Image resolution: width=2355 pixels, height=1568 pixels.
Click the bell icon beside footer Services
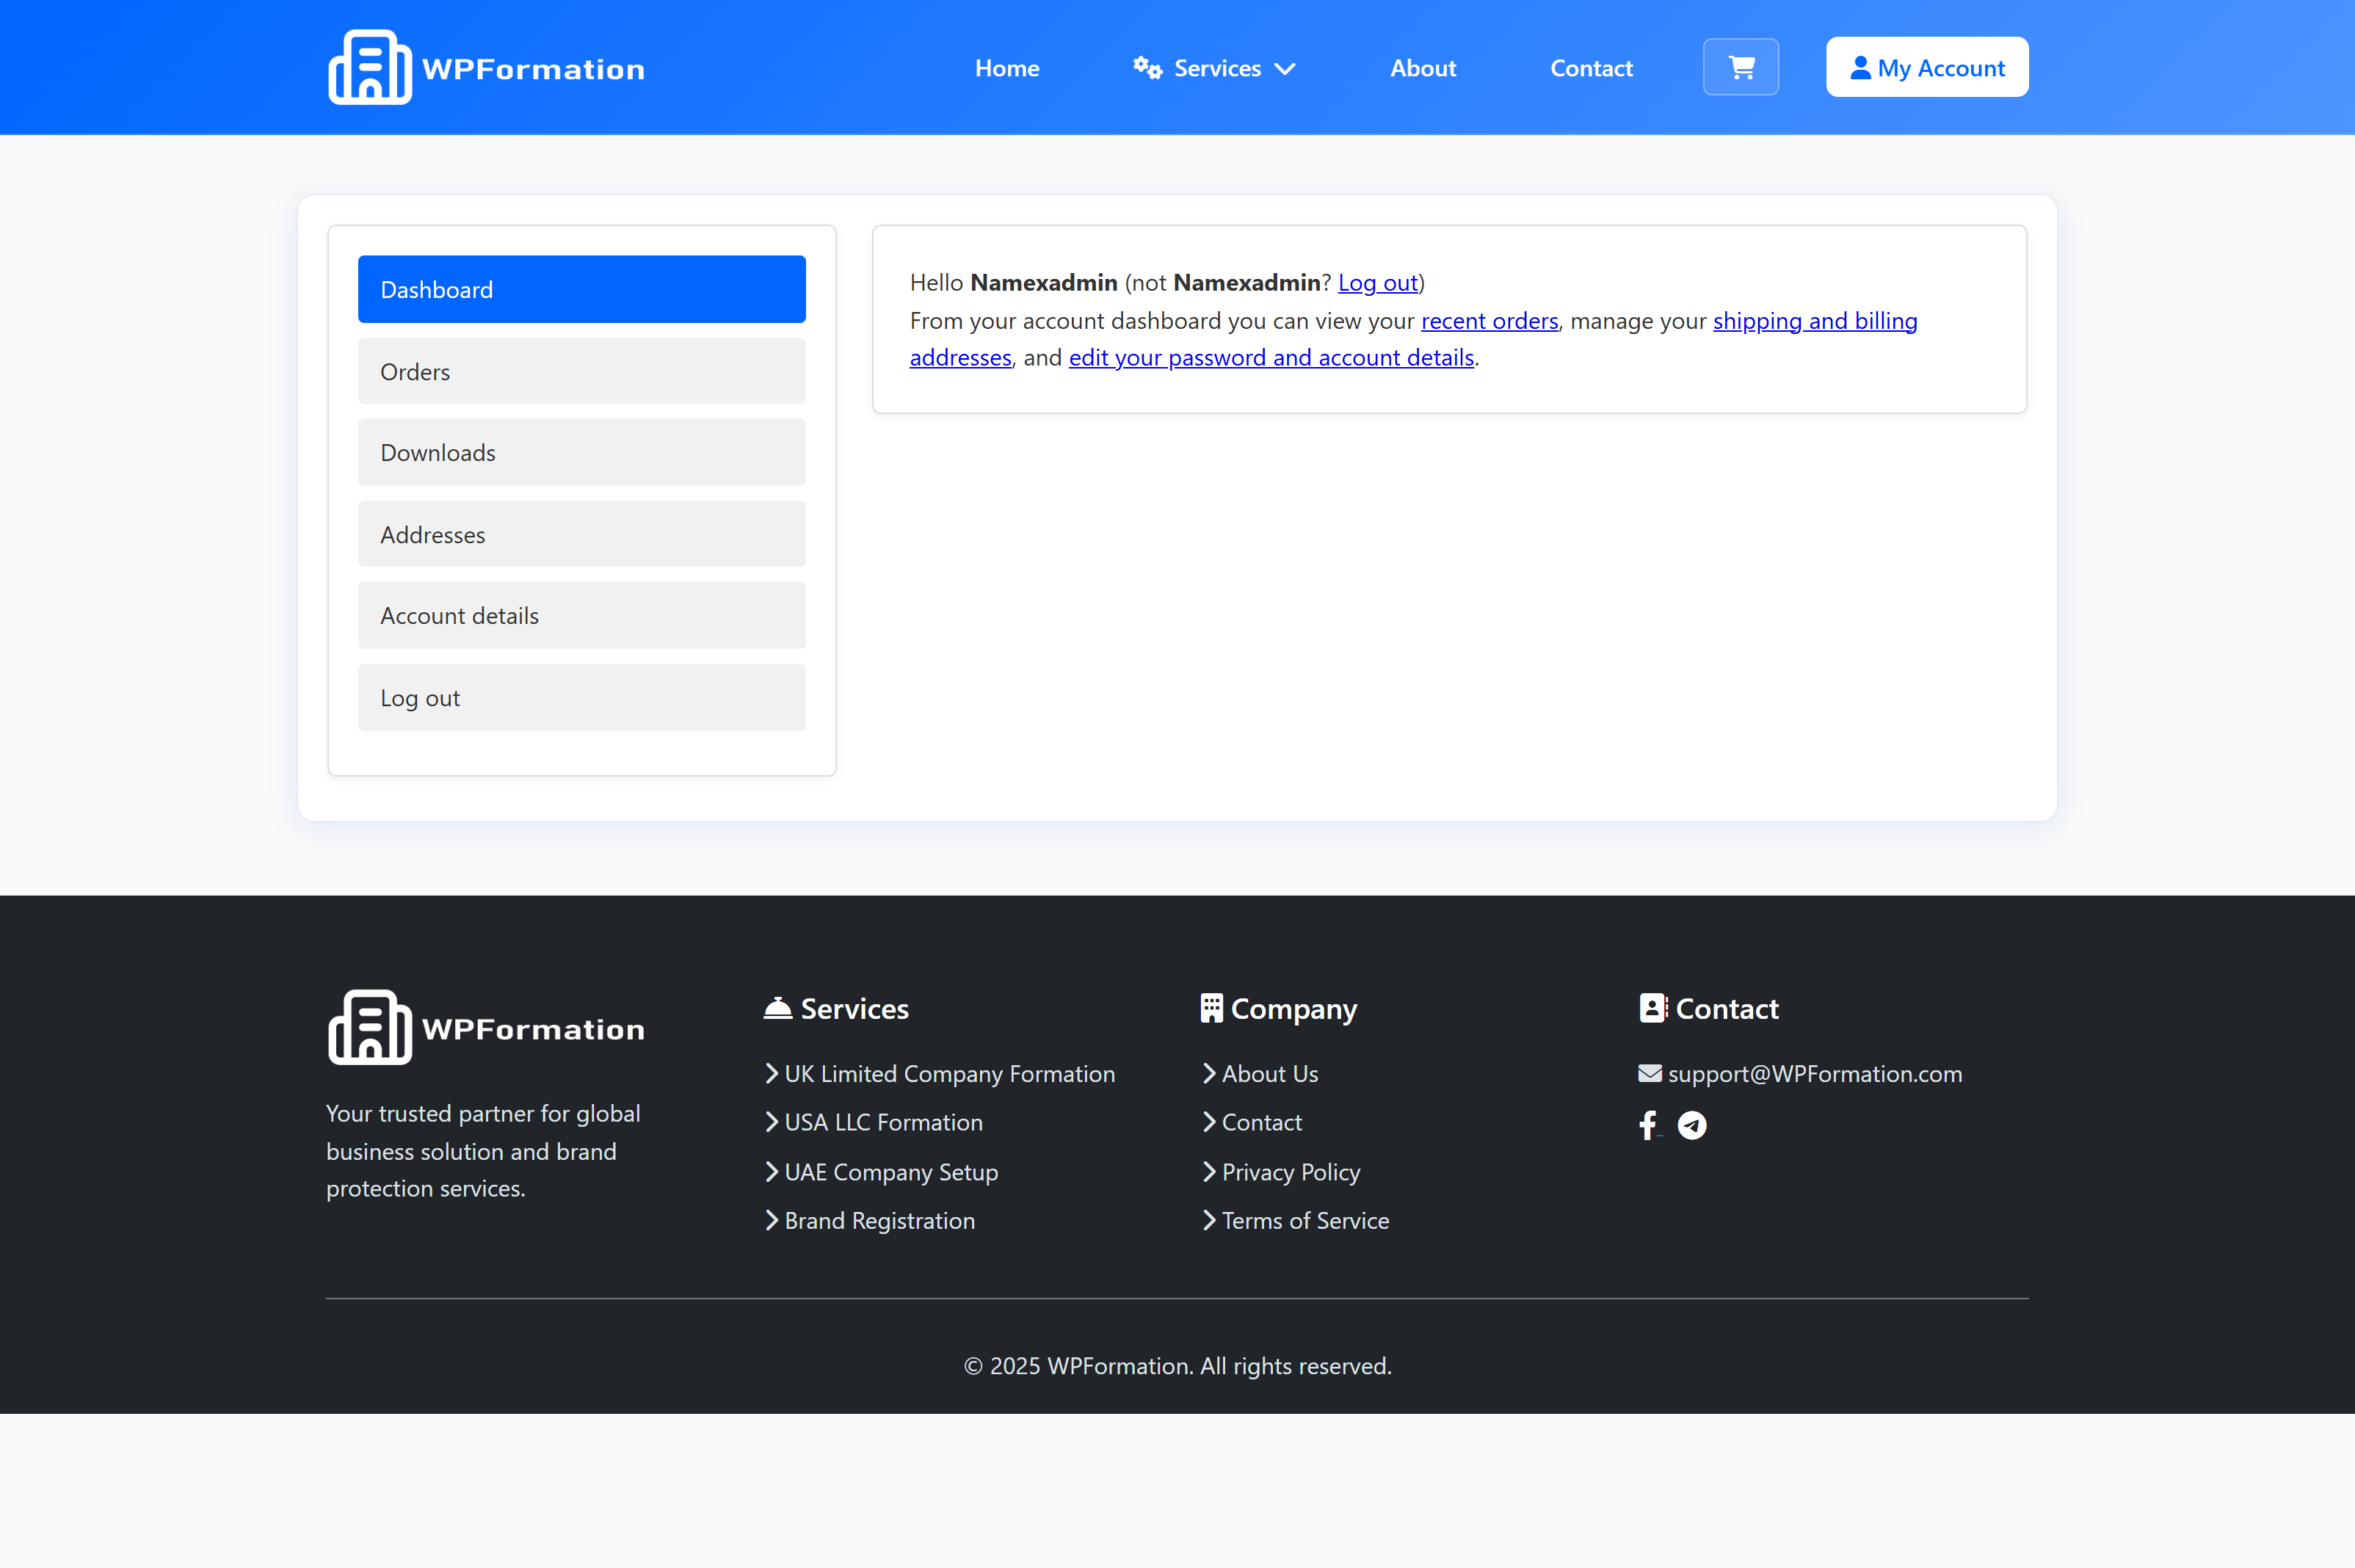[x=778, y=1008]
